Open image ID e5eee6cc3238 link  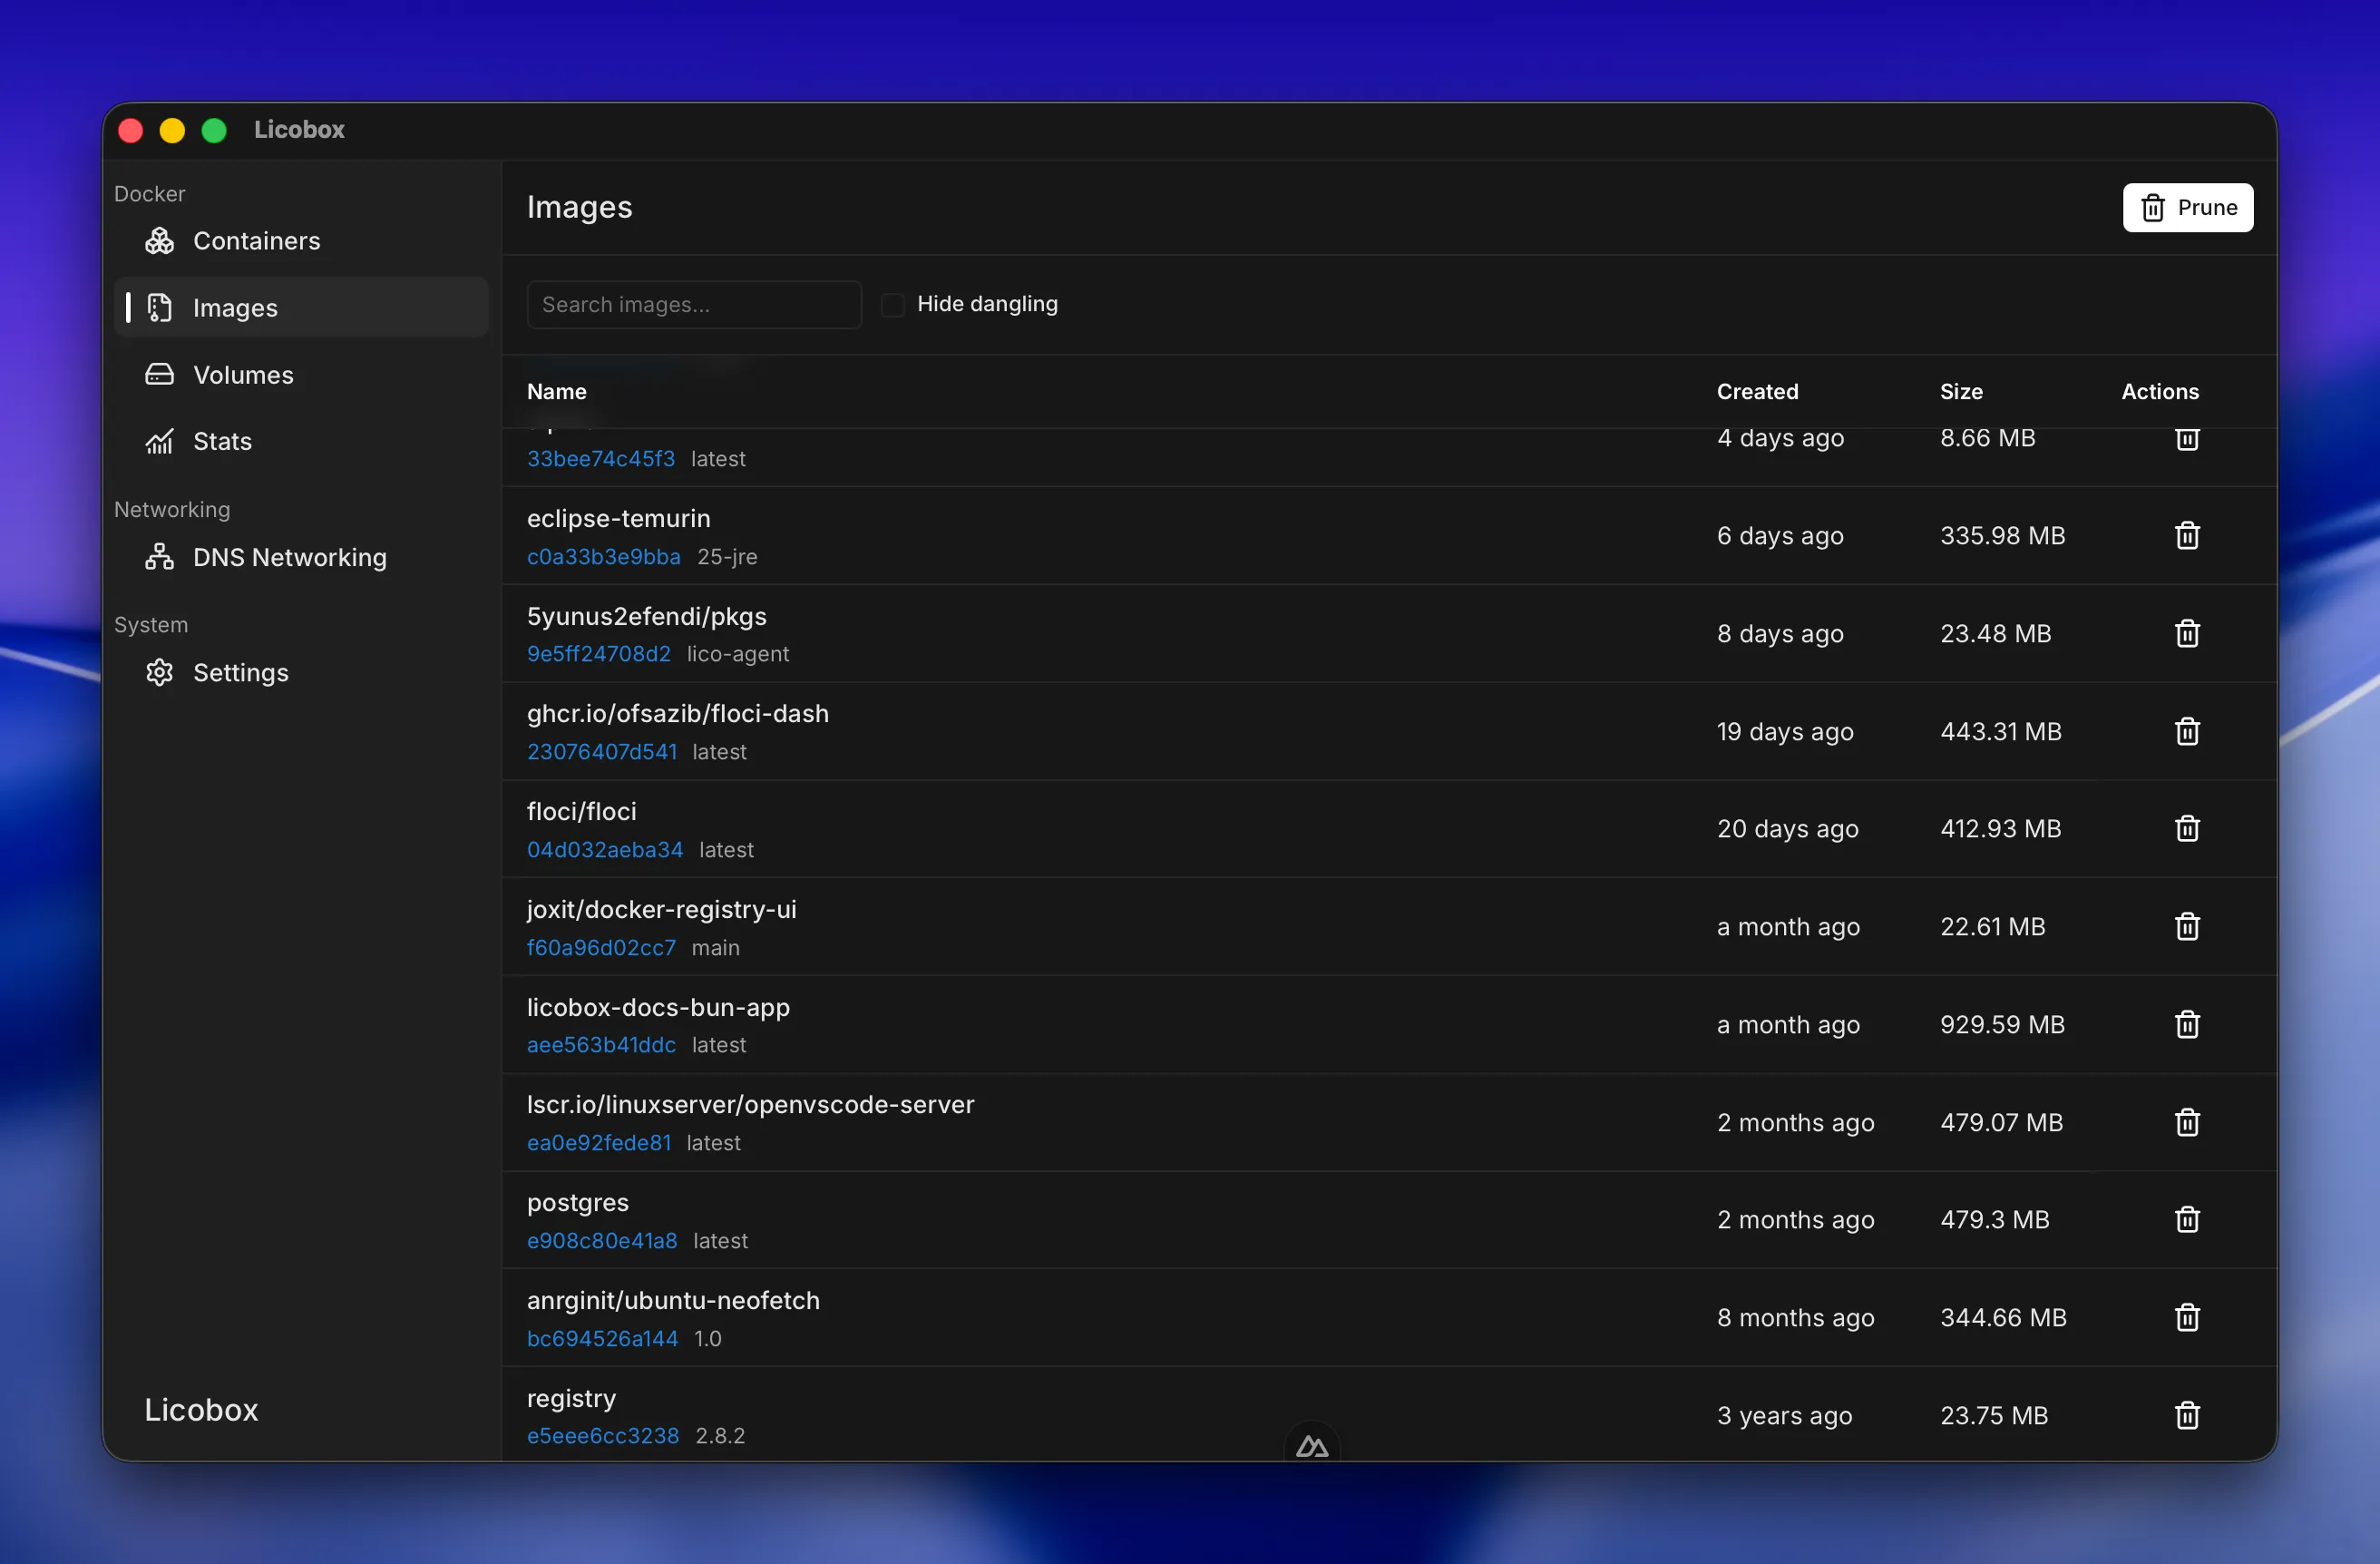[x=603, y=1436]
